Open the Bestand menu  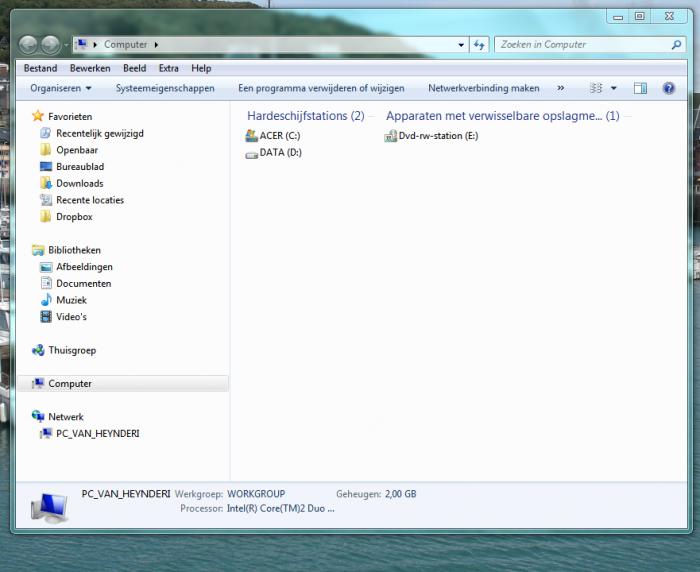[x=41, y=68]
